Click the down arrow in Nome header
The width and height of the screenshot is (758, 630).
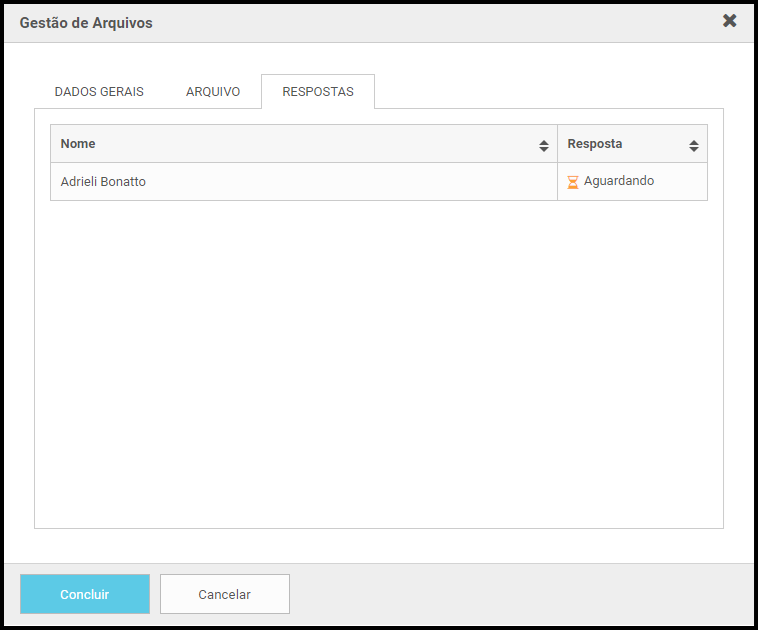click(x=544, y=149)
